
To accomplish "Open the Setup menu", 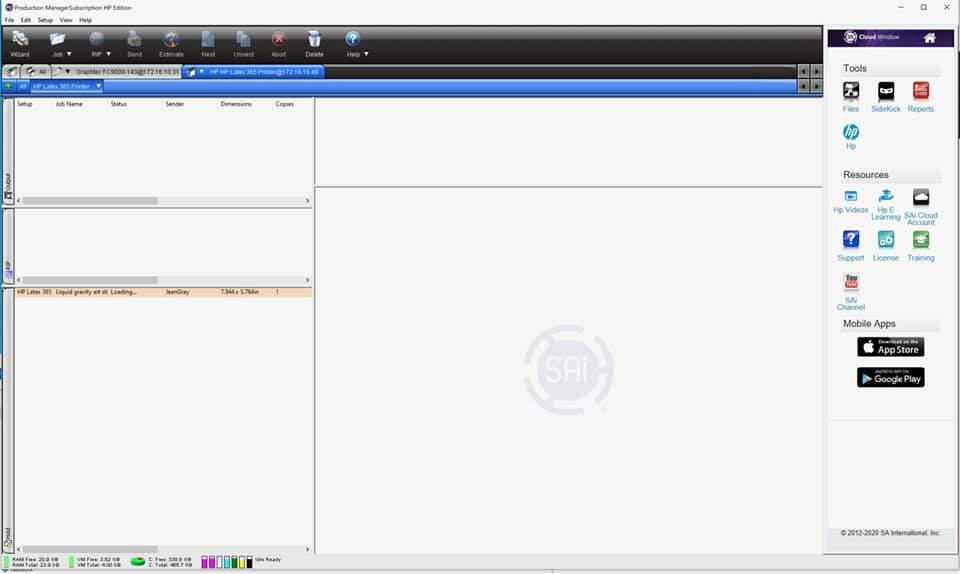I will [x=45, y=20].
